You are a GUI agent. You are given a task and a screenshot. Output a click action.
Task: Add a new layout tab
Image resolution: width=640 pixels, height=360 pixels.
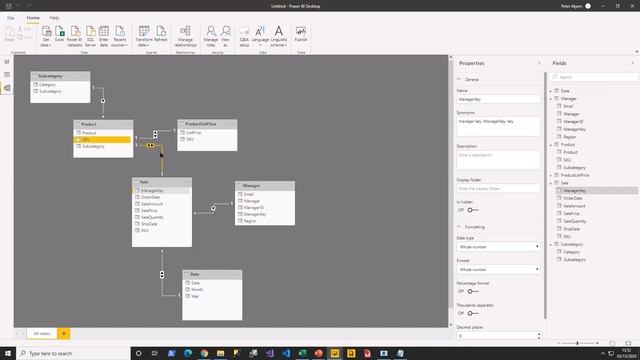coord(64,333)
